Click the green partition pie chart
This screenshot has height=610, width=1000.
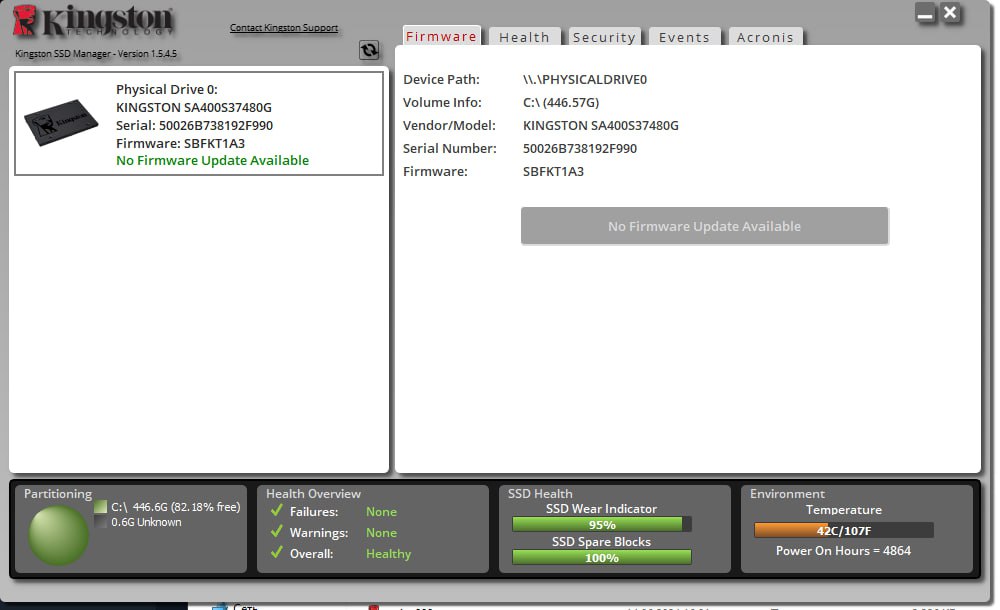coord(58,535)
